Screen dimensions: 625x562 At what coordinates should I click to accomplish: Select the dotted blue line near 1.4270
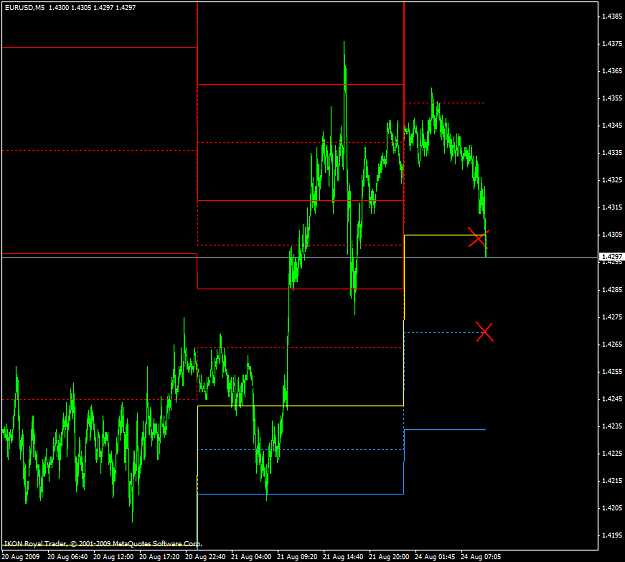[x=442, y=332]
